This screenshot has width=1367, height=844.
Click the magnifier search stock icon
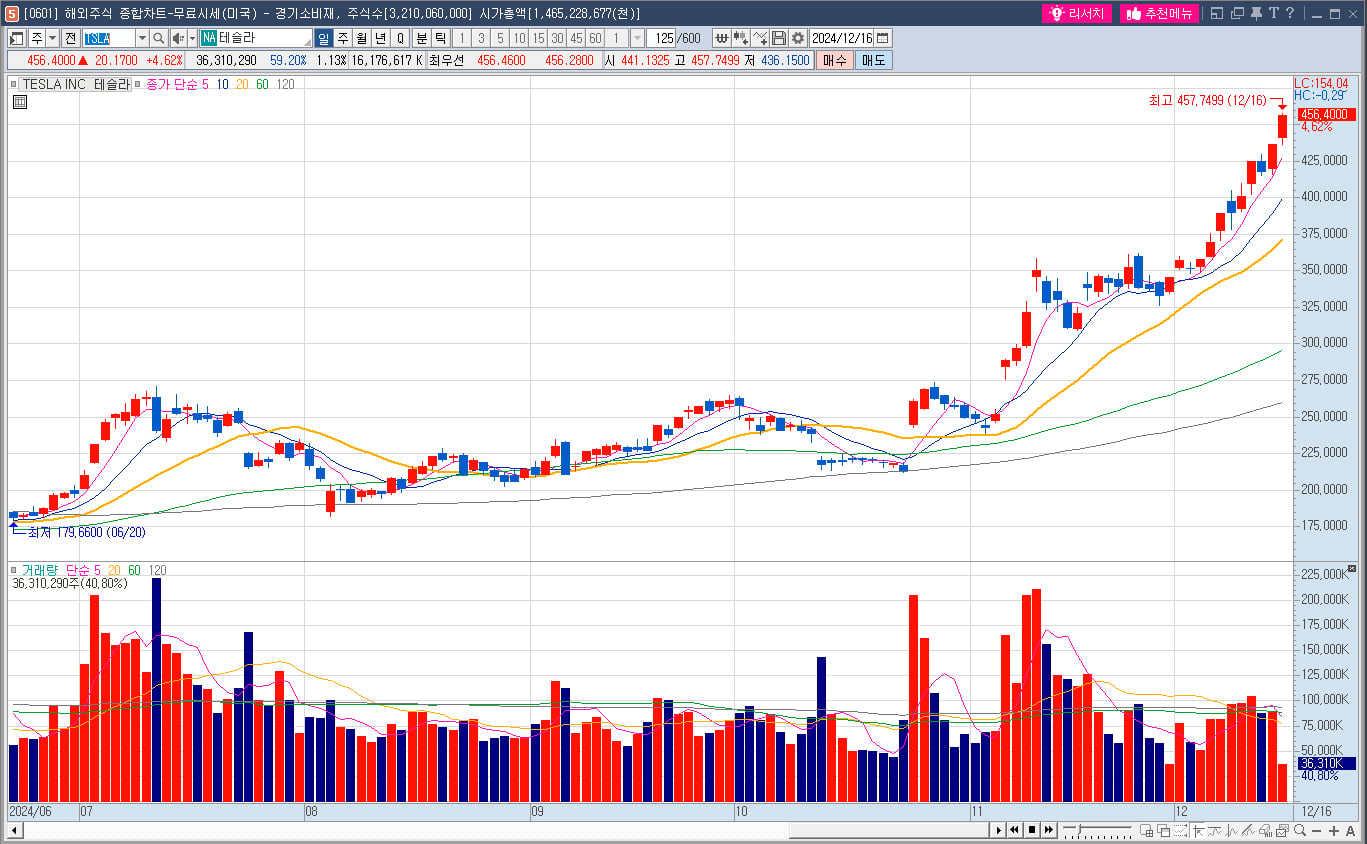coord(159,38)
